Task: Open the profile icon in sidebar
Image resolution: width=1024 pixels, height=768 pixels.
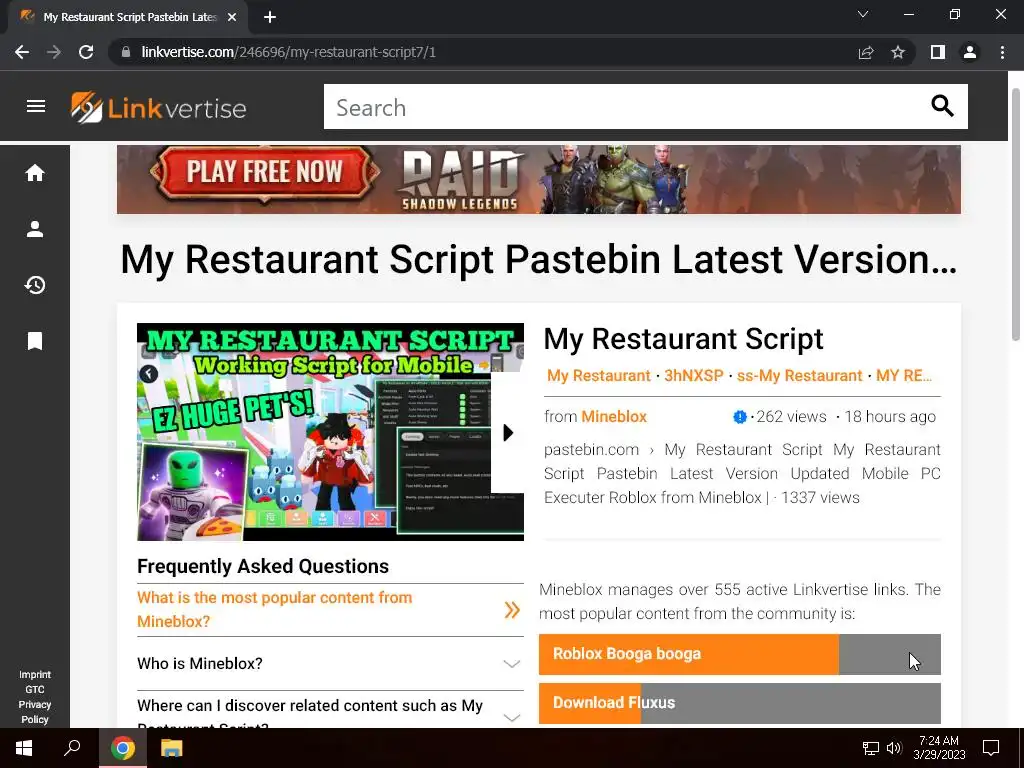Action: [35, 229]
